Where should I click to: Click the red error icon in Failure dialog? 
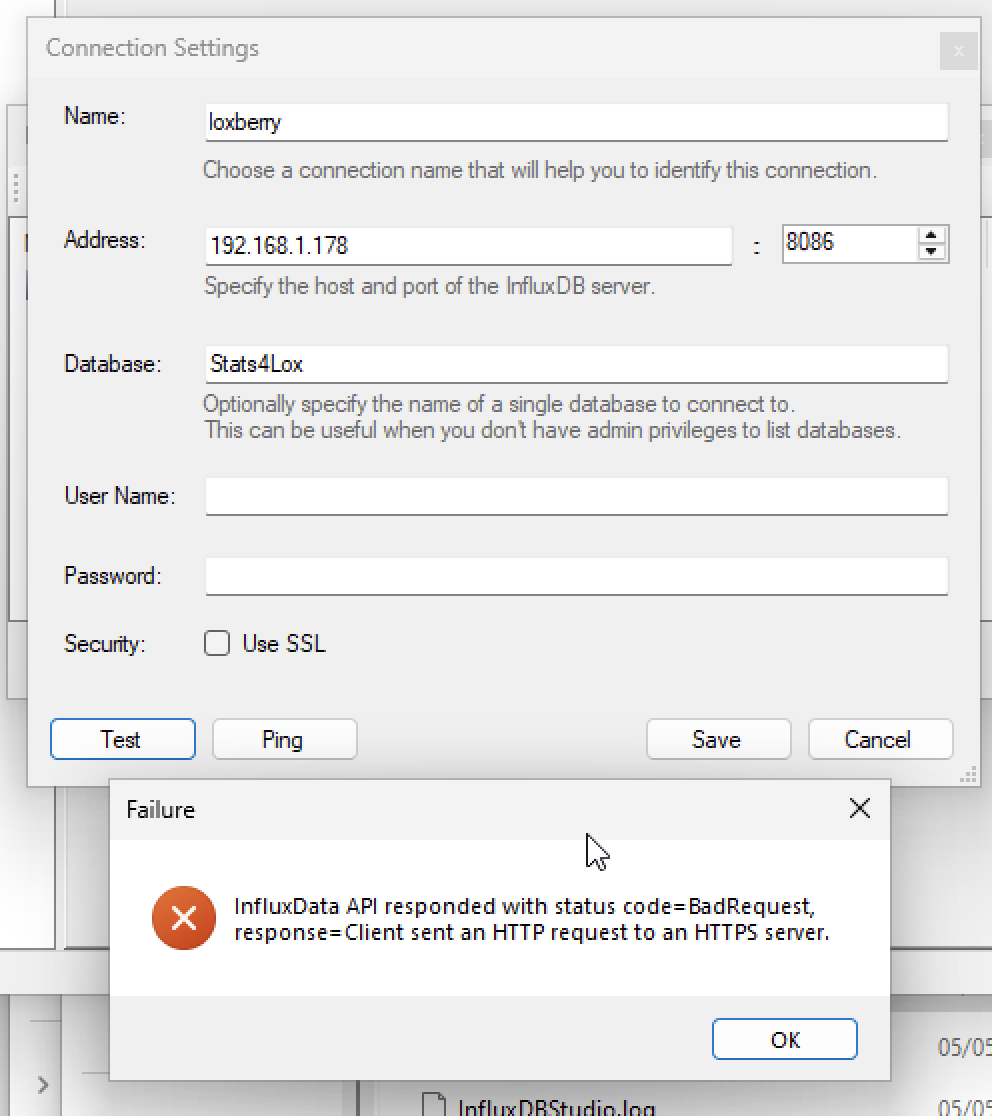(x=184, y=918)
